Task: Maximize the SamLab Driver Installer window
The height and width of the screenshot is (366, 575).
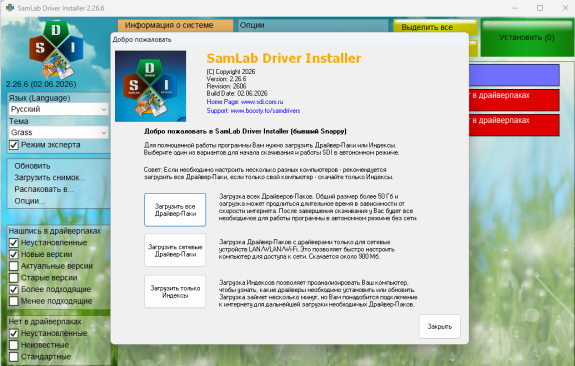Action: [540, 8]
